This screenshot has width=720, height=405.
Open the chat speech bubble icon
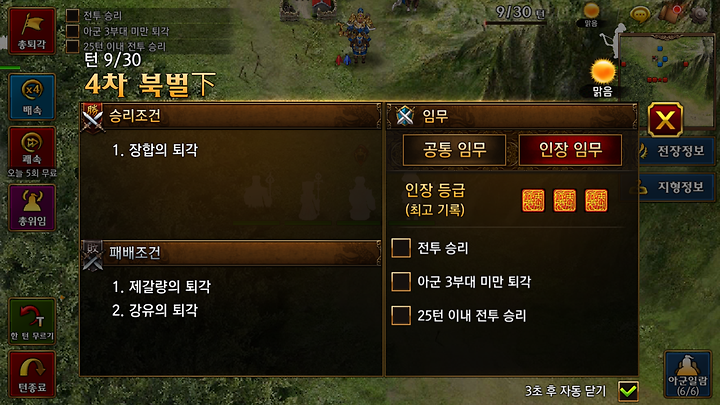[x=640, y=14]
